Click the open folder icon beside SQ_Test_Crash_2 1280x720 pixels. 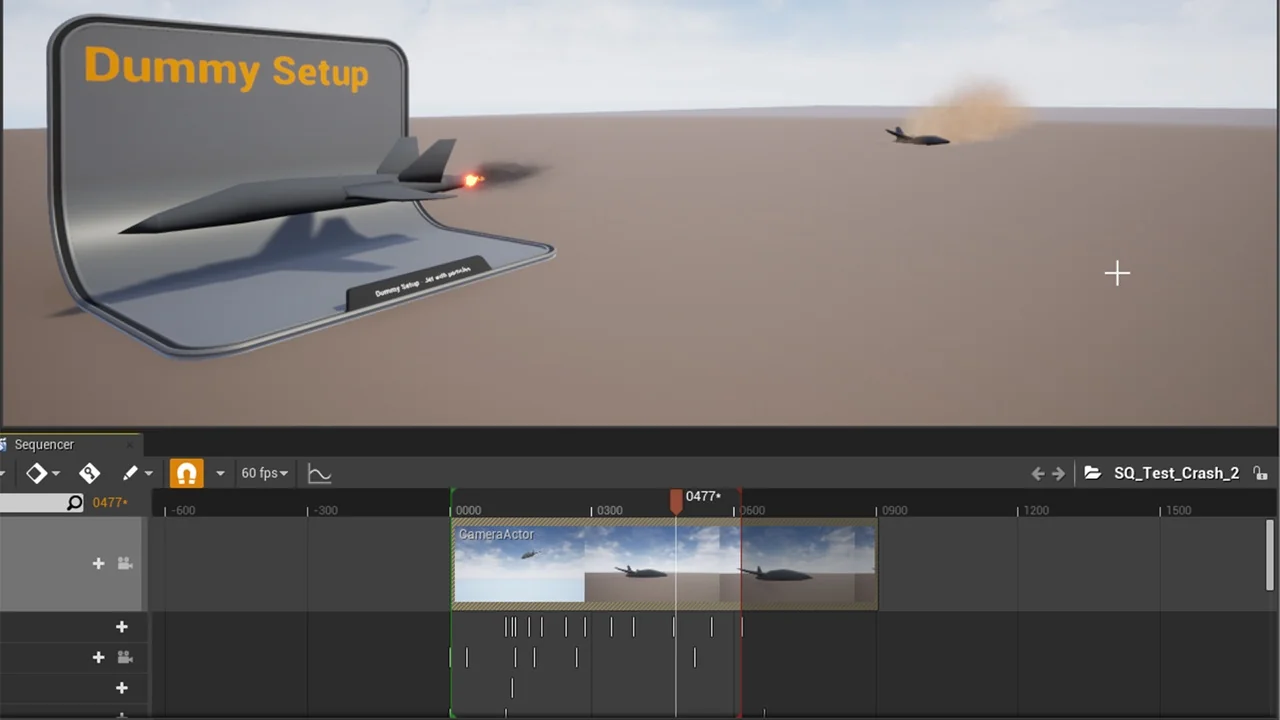[1092, 474]
